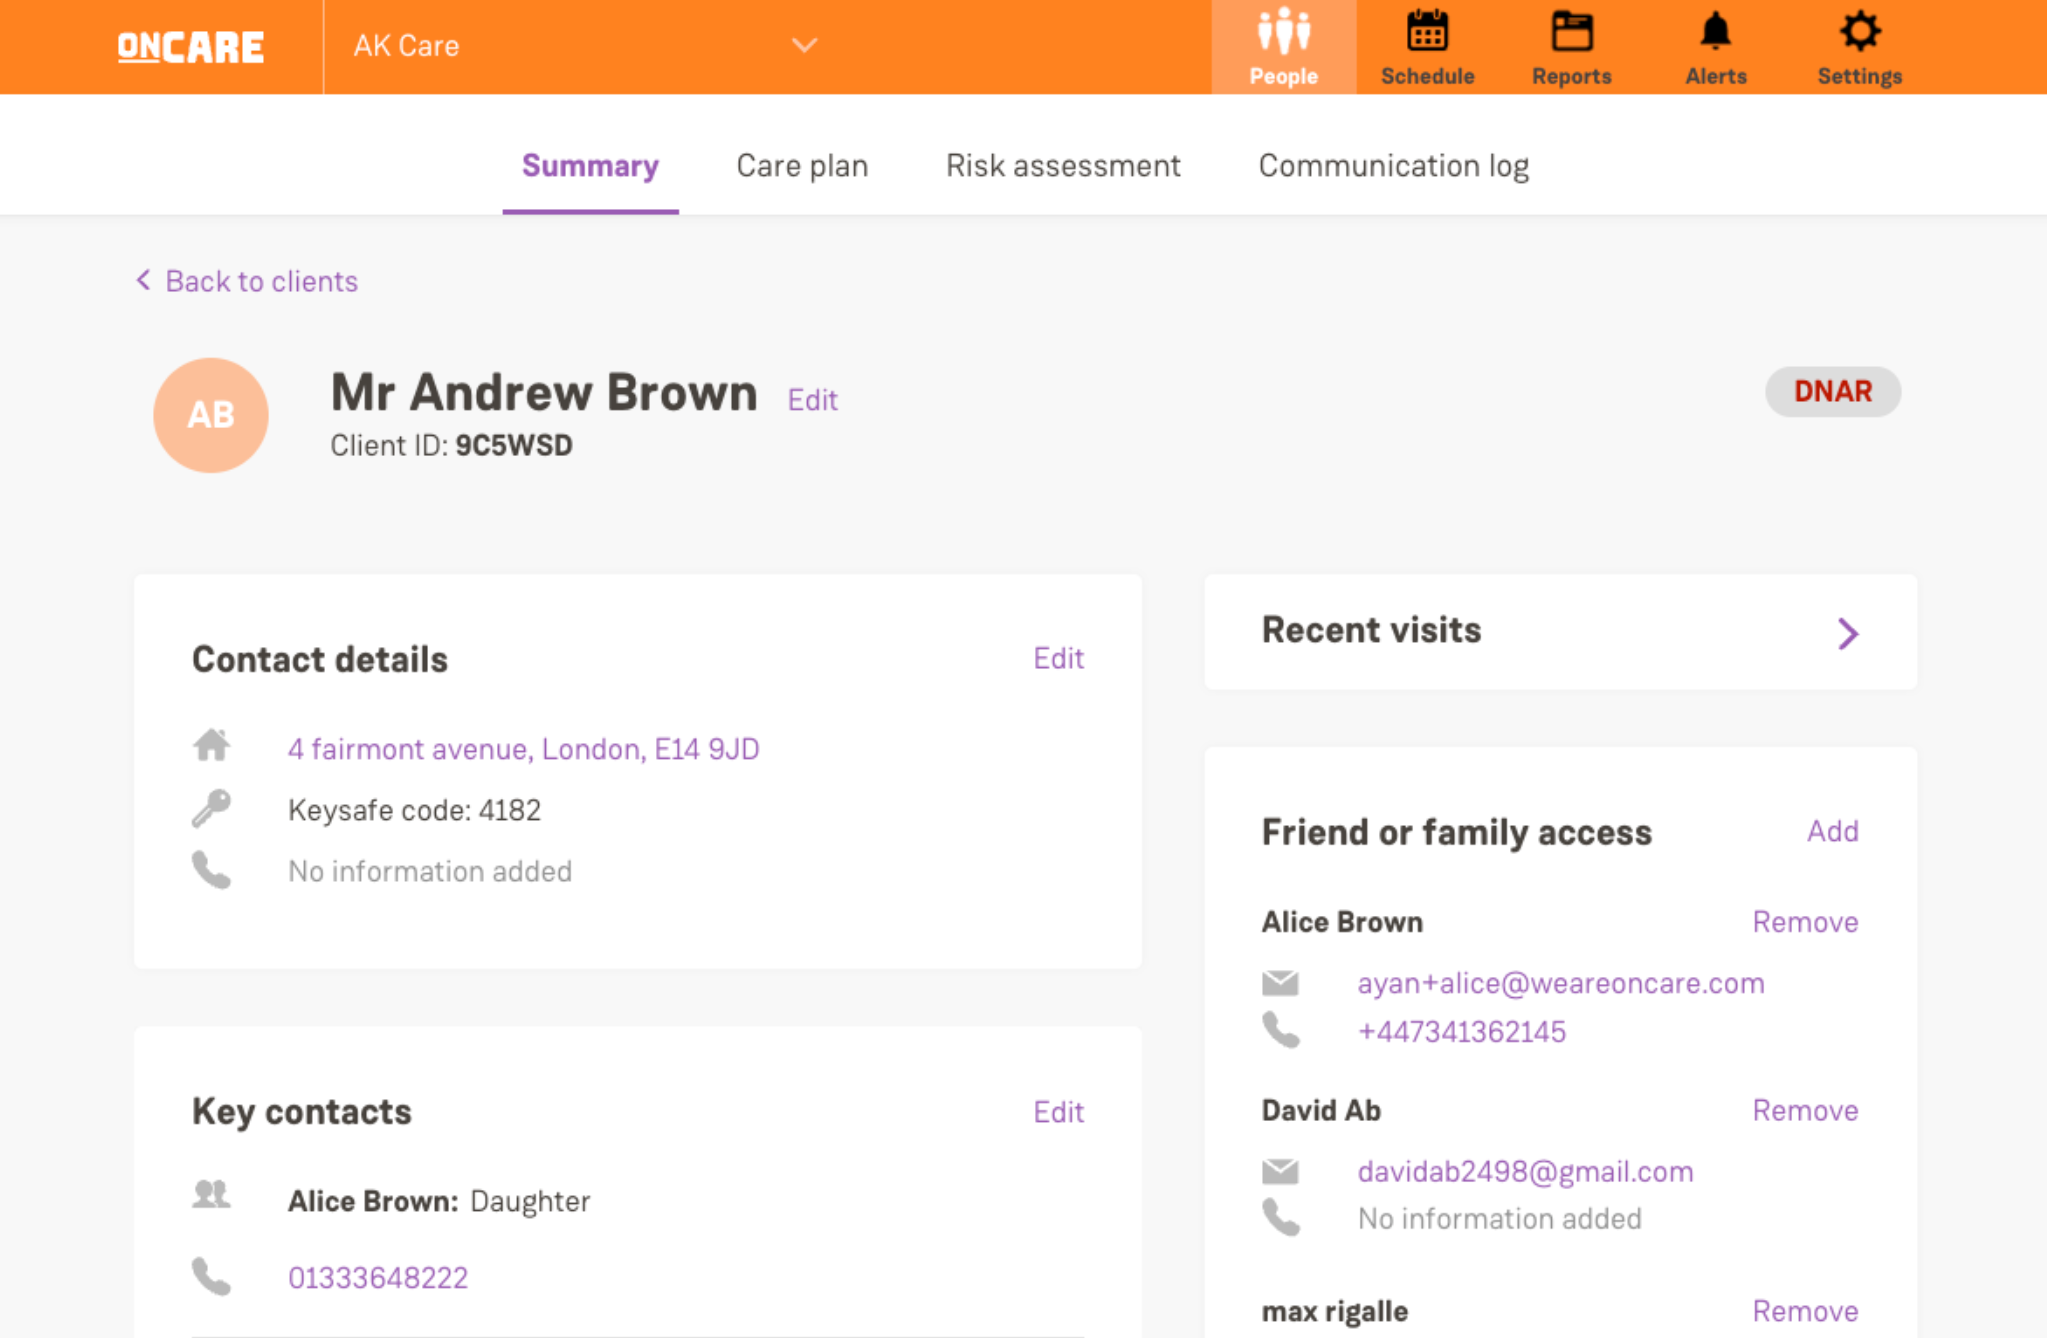Edit the Contact details section
This screenshot has height=1338, width=2047.
1058,658
